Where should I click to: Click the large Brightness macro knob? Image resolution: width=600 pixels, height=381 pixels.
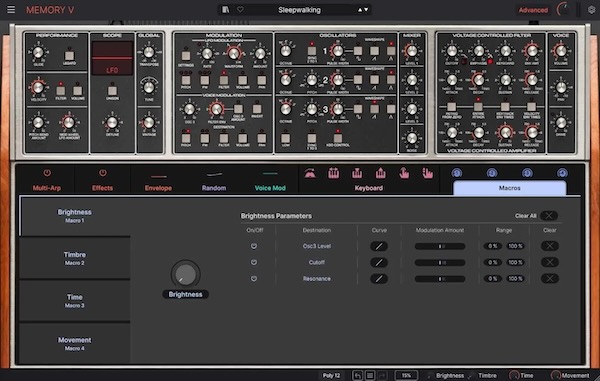[186, 274]
